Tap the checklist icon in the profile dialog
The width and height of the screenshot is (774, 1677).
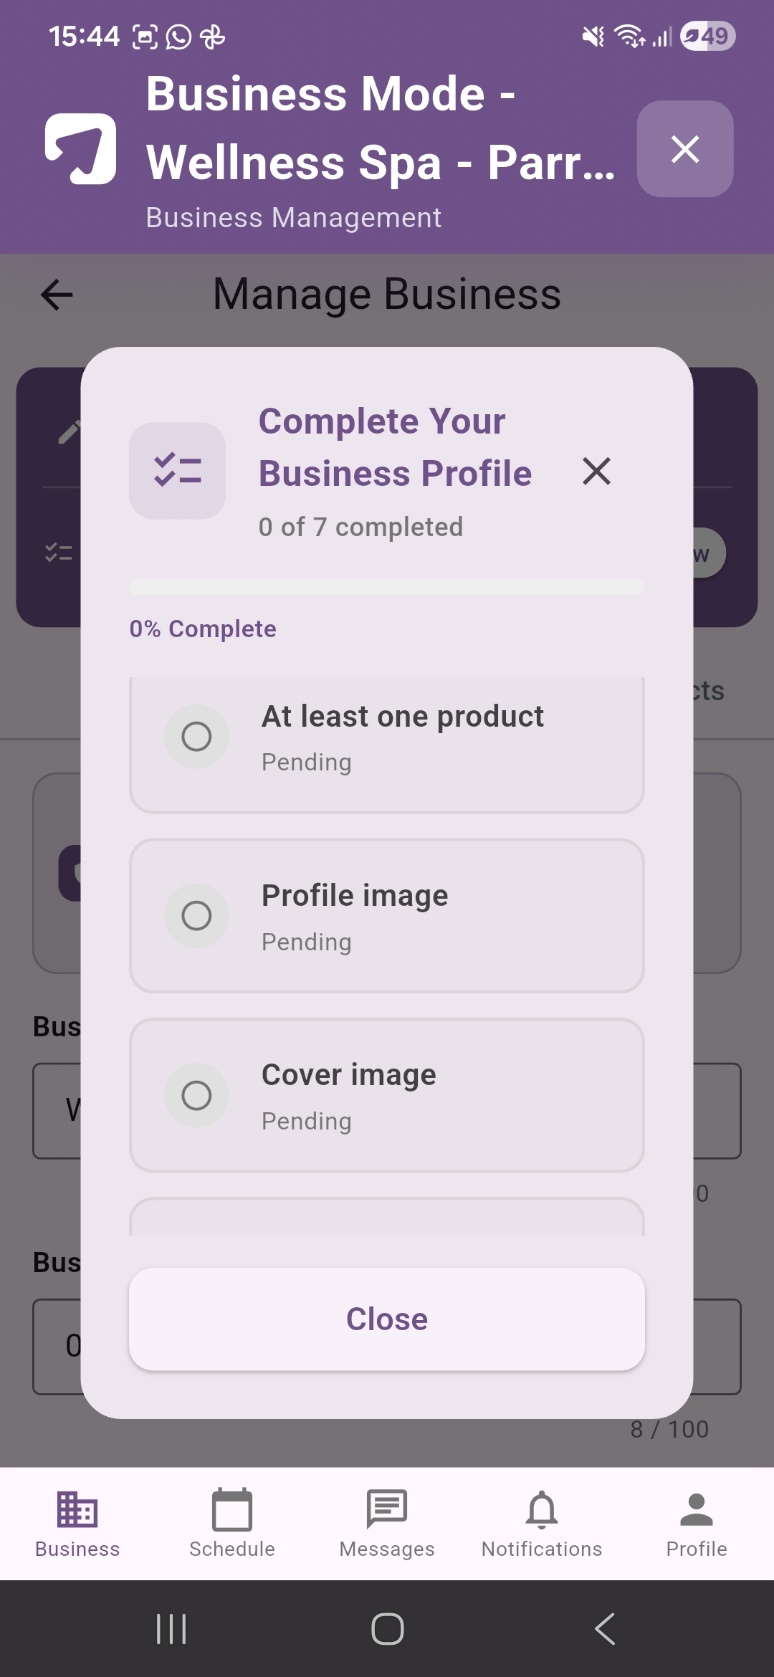pos(178,470)
